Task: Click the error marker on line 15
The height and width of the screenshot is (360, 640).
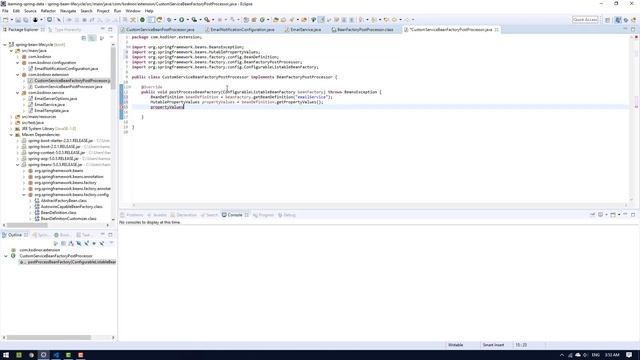Action: 122,107
